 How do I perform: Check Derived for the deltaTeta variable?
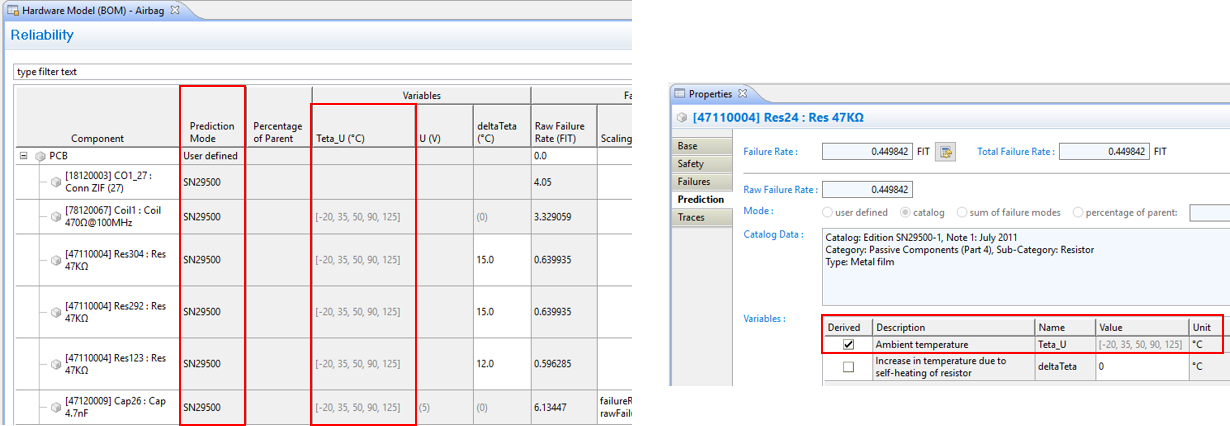tap(848, 367)
